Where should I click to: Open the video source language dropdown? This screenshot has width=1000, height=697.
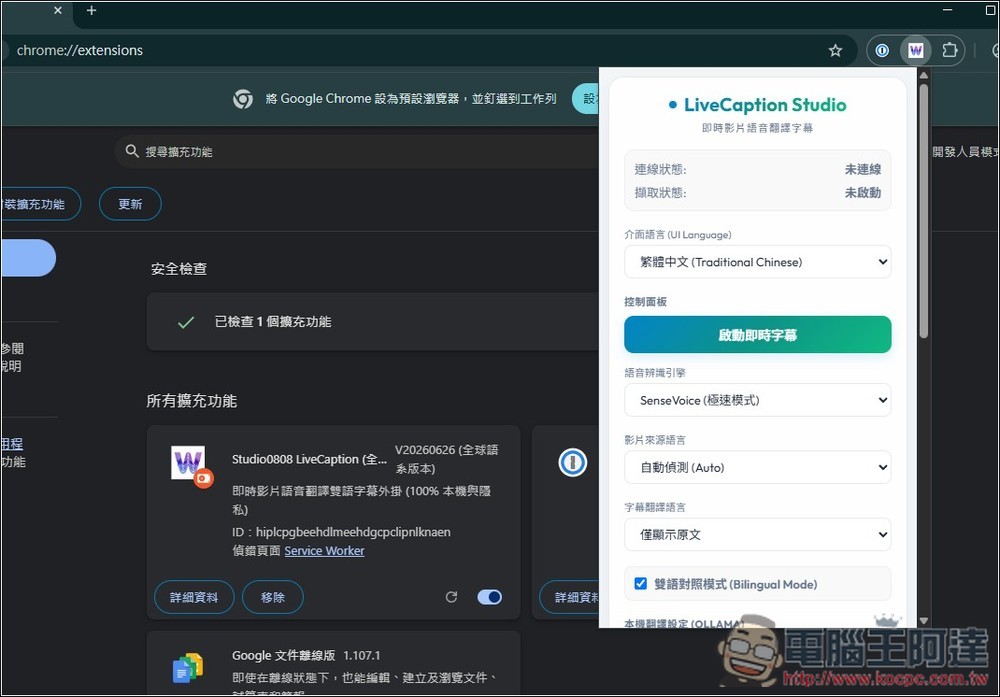click(757, 467)
